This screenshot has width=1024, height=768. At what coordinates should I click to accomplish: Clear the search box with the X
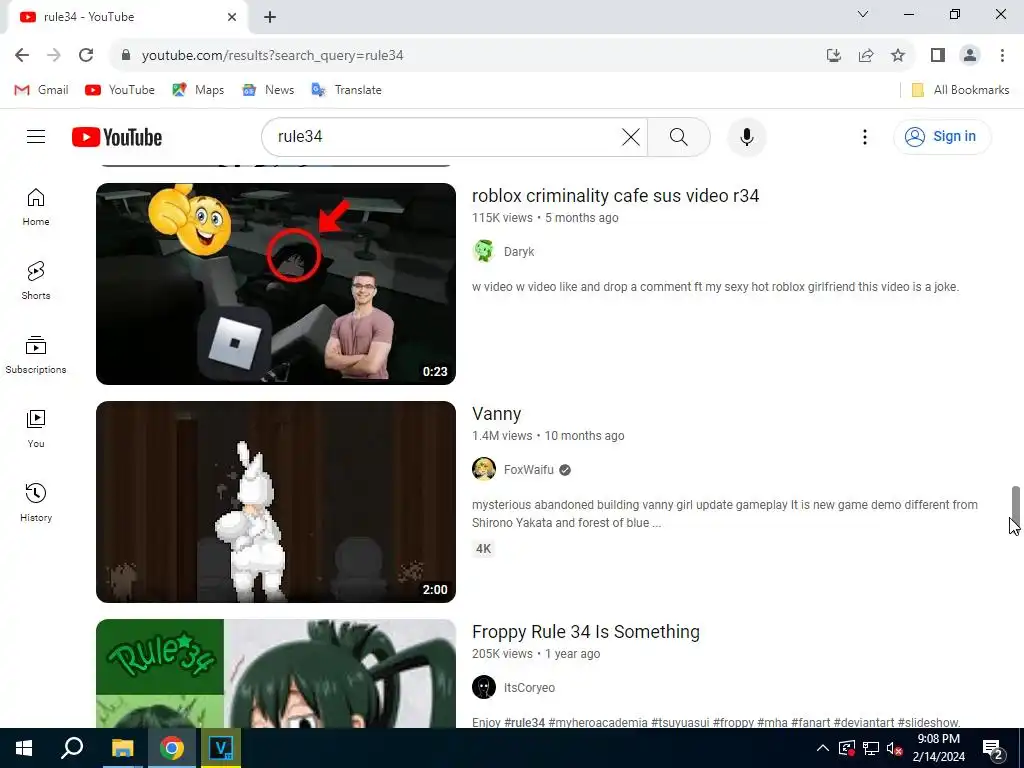pos(631,136)
